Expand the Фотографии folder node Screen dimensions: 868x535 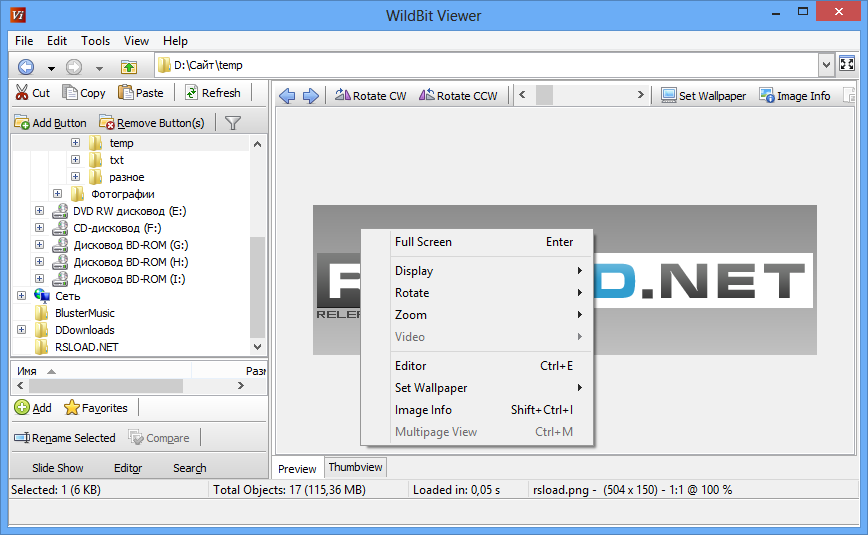point(58,194)
